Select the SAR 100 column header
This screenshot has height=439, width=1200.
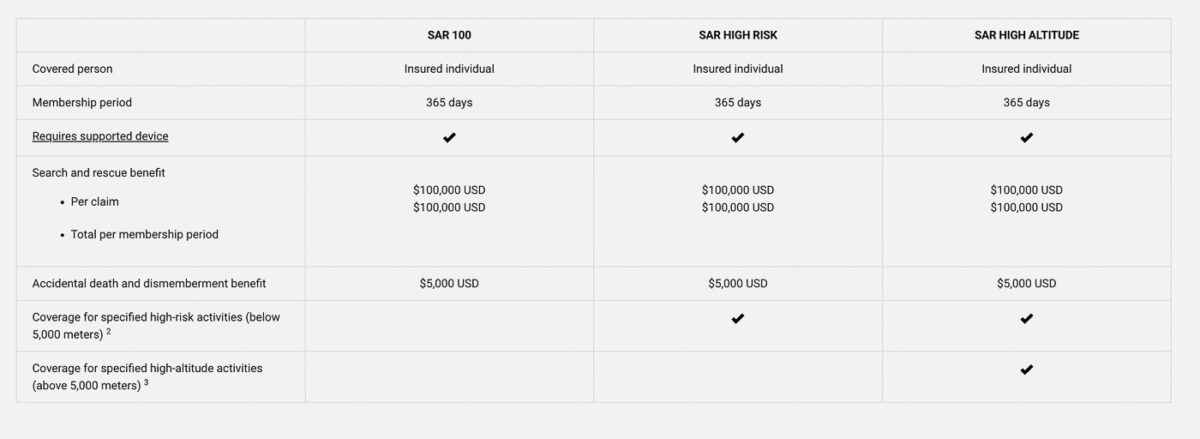click(449, 35)
